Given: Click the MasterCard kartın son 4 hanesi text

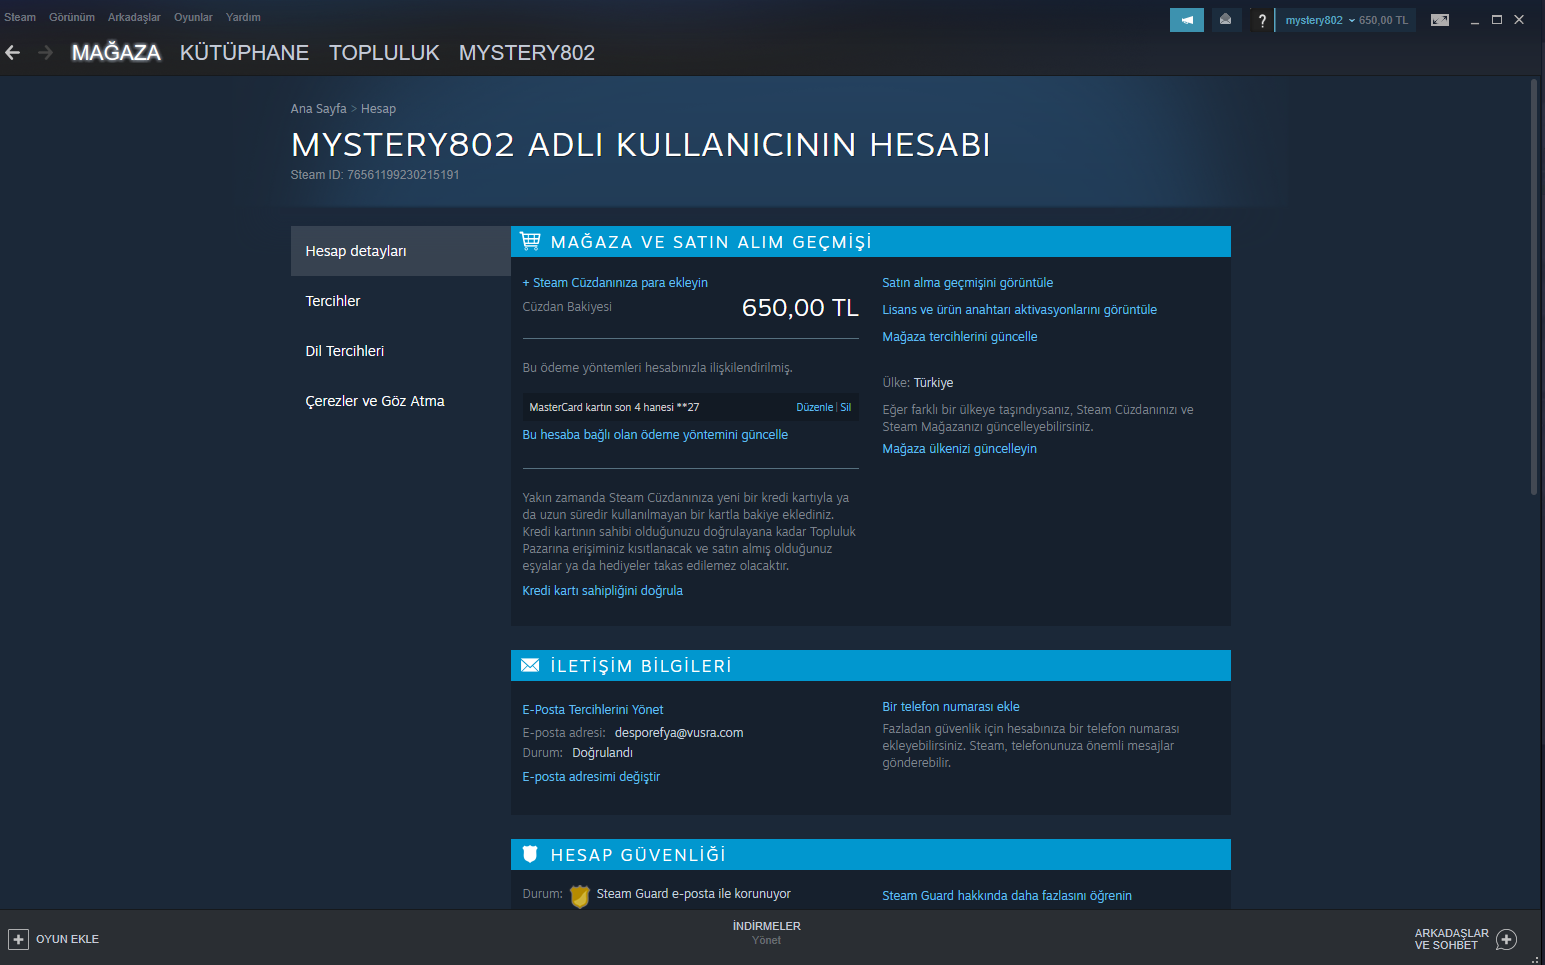Looking at the screenshot, I should (x=614, y=407).
